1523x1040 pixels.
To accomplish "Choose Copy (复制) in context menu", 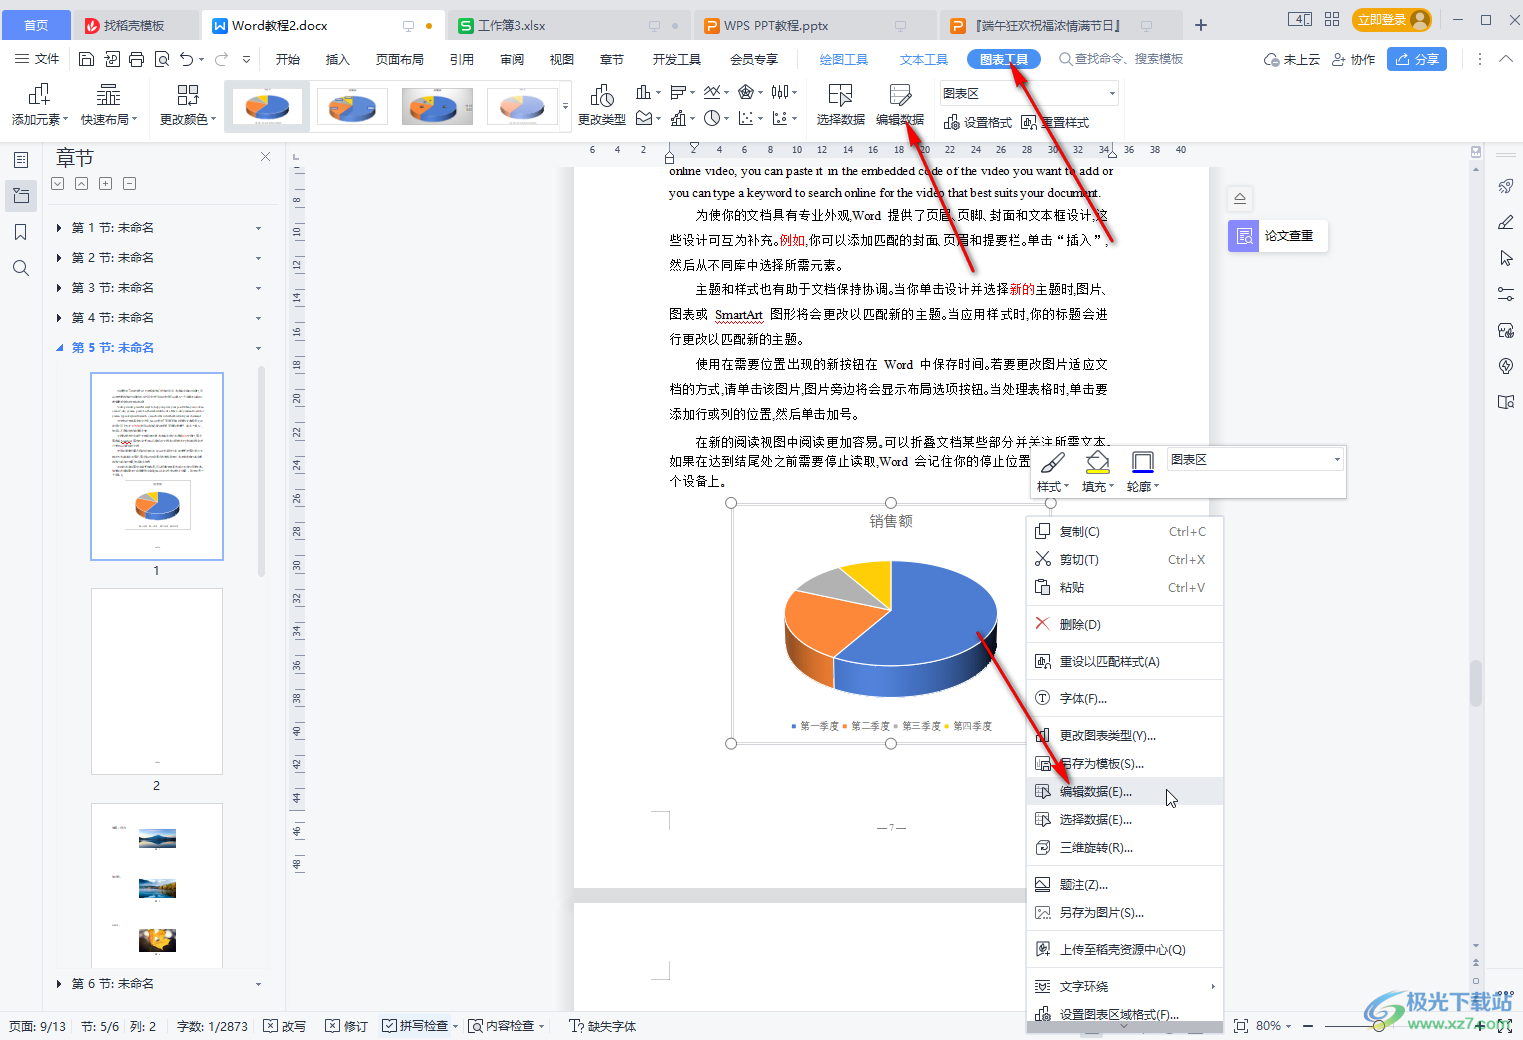I will [x=1125, y=532].
